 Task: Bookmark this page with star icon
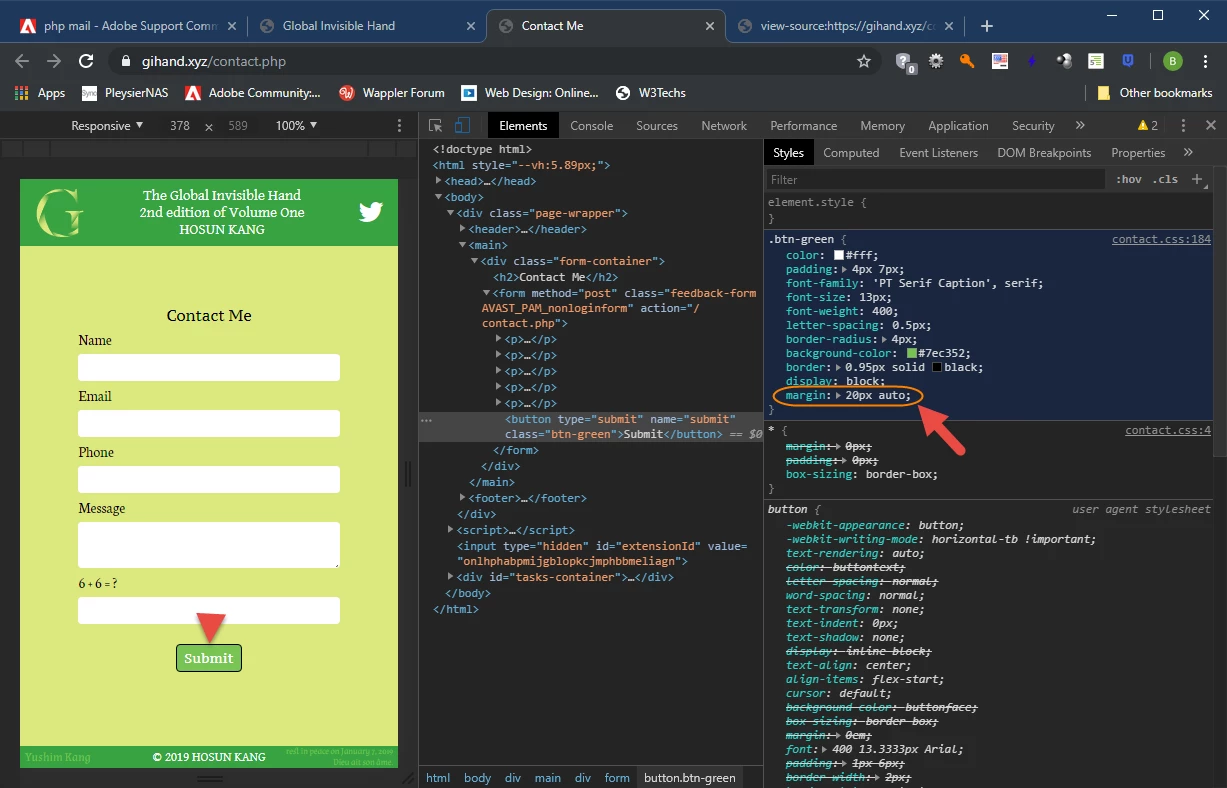point(864,61)
